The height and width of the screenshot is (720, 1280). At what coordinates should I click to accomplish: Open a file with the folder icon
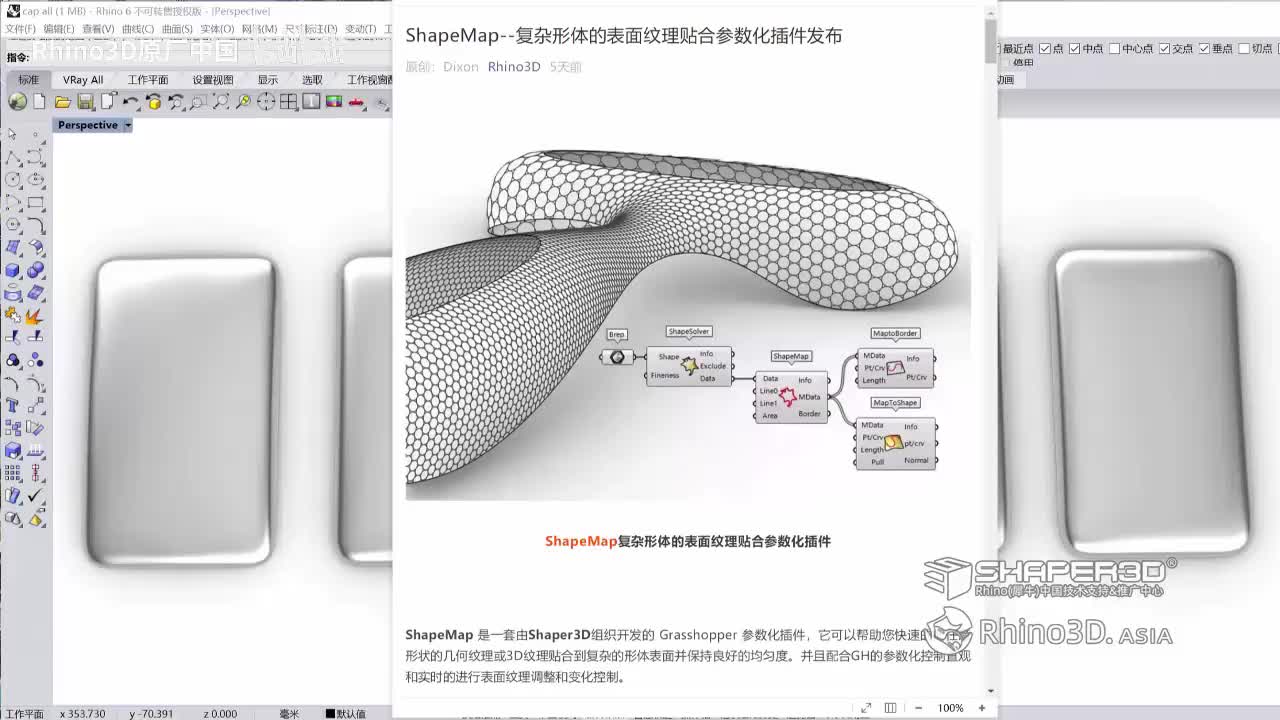[63, 101]
